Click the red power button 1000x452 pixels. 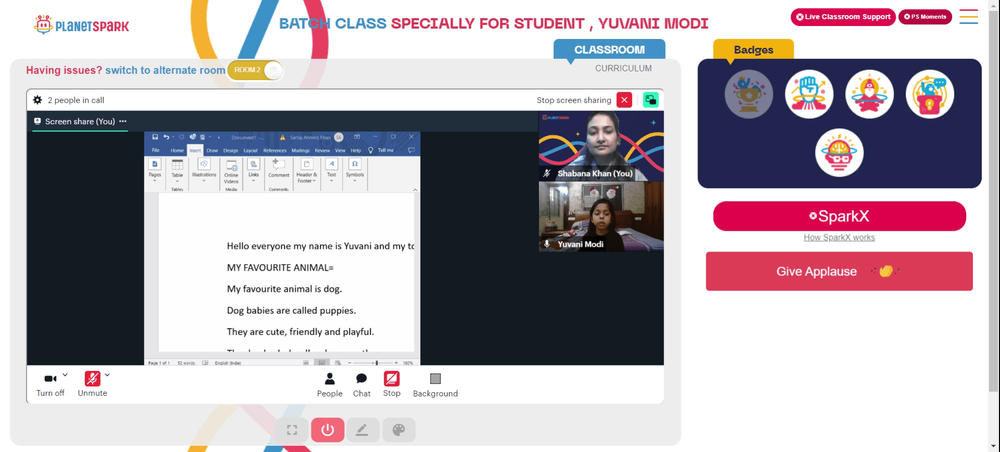(x=328, y=430)
